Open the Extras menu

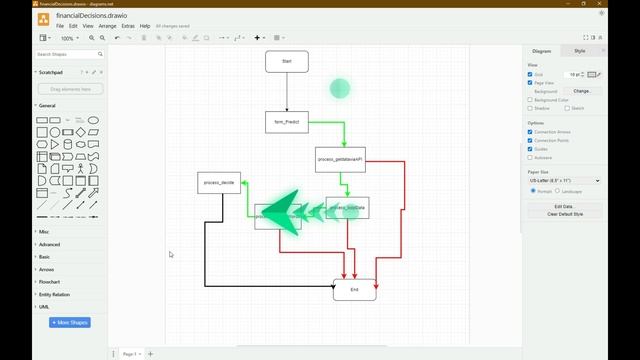point(128,26)
